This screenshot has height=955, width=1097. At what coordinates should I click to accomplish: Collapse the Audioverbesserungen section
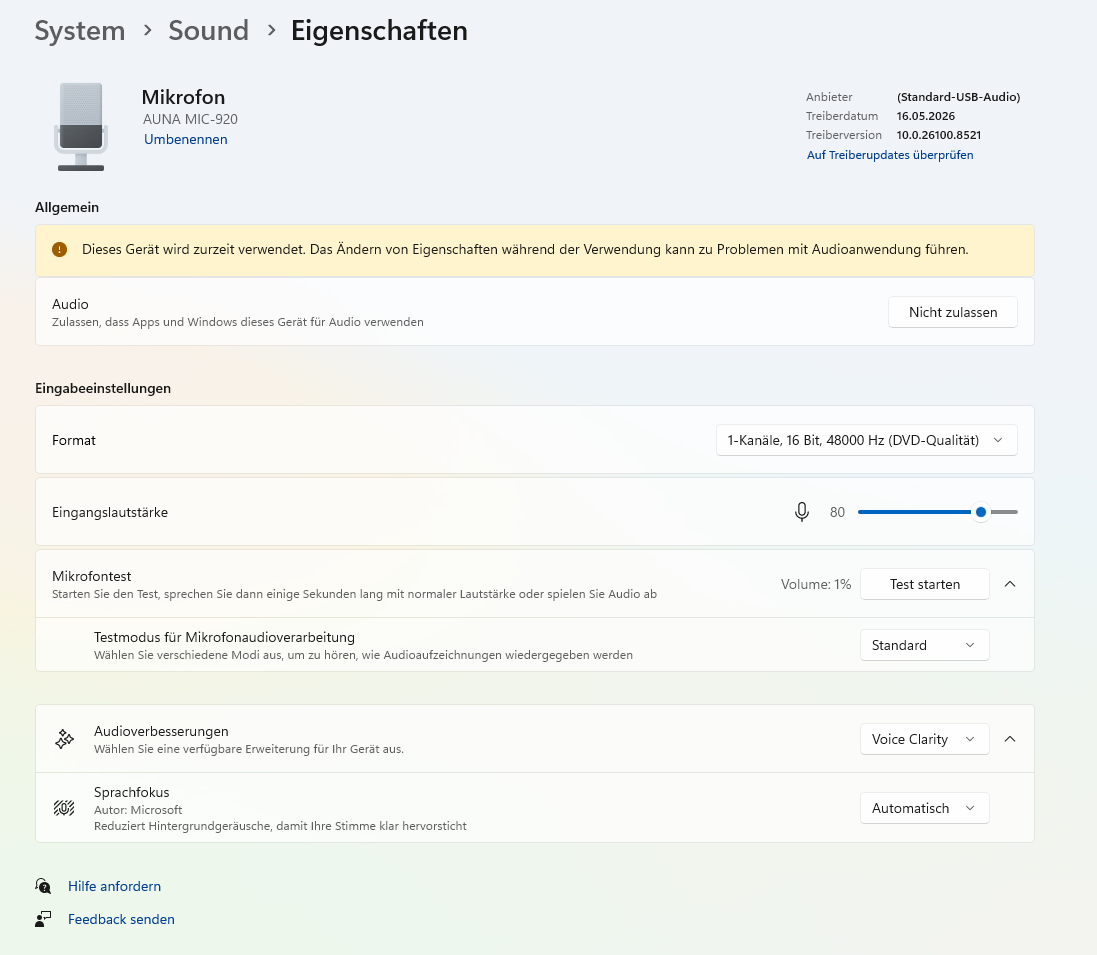click(x=1010, y=740)
